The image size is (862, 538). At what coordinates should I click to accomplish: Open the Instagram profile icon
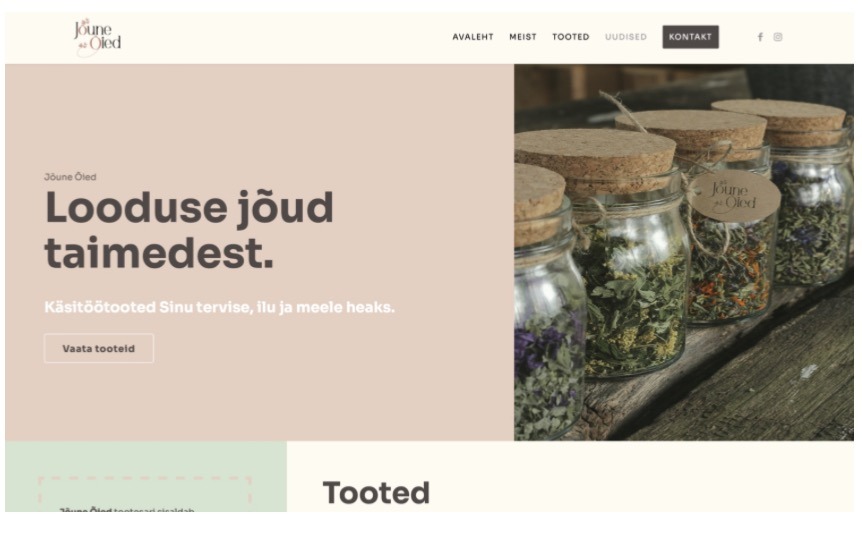[777, 37]
